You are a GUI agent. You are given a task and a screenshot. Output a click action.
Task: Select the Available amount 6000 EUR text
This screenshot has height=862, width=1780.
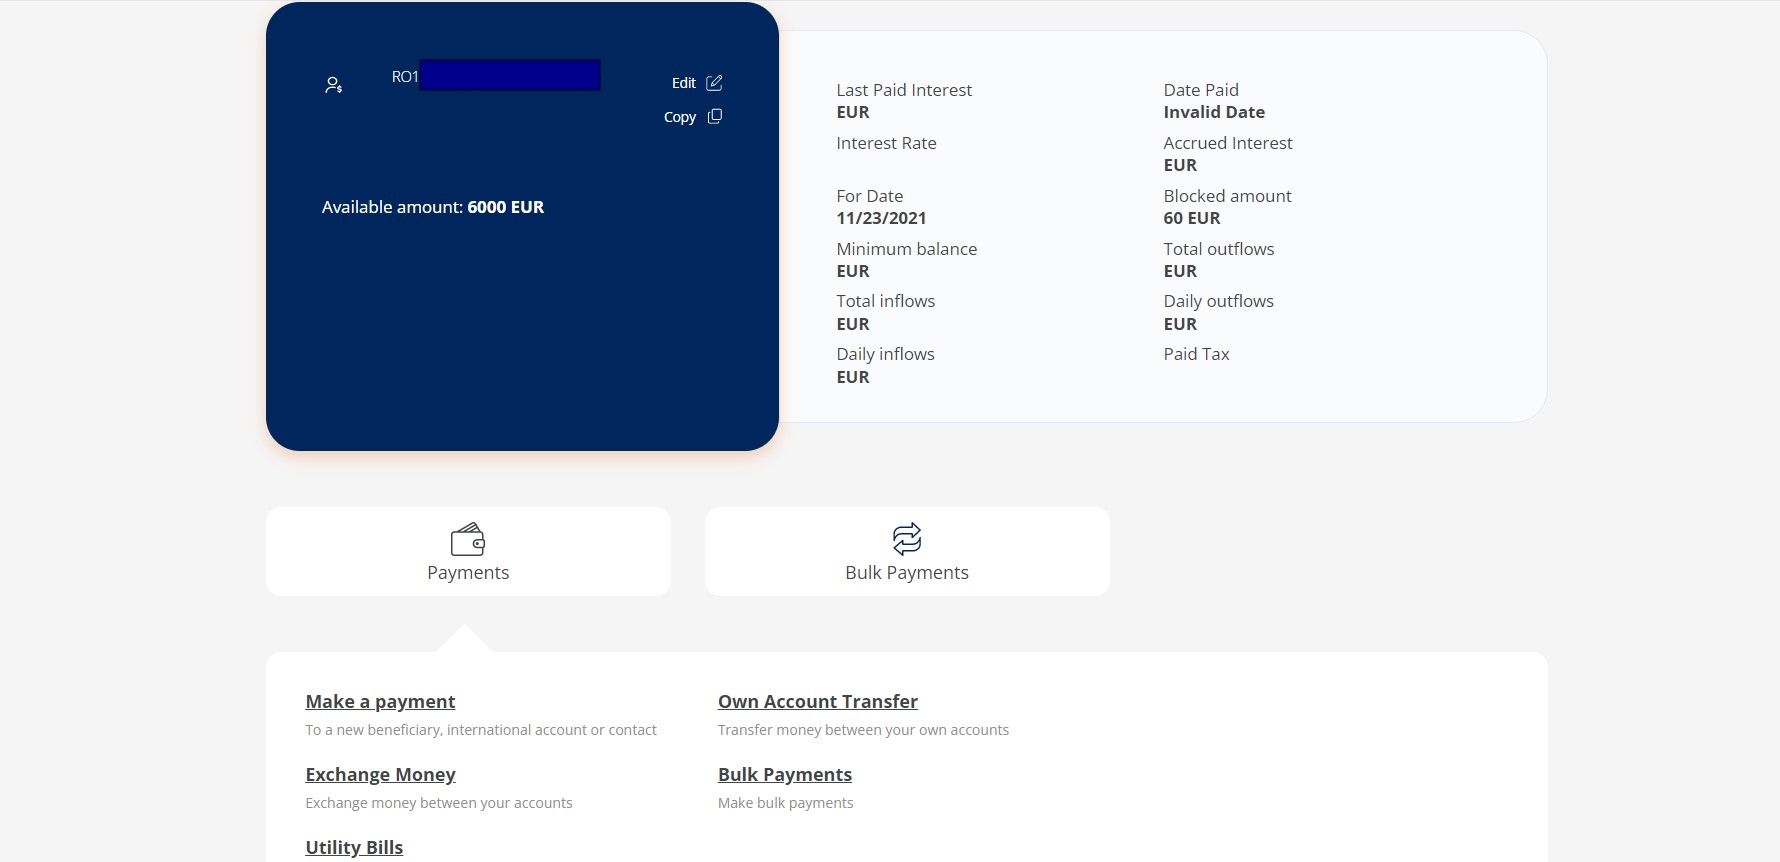[x=433, y=208]
